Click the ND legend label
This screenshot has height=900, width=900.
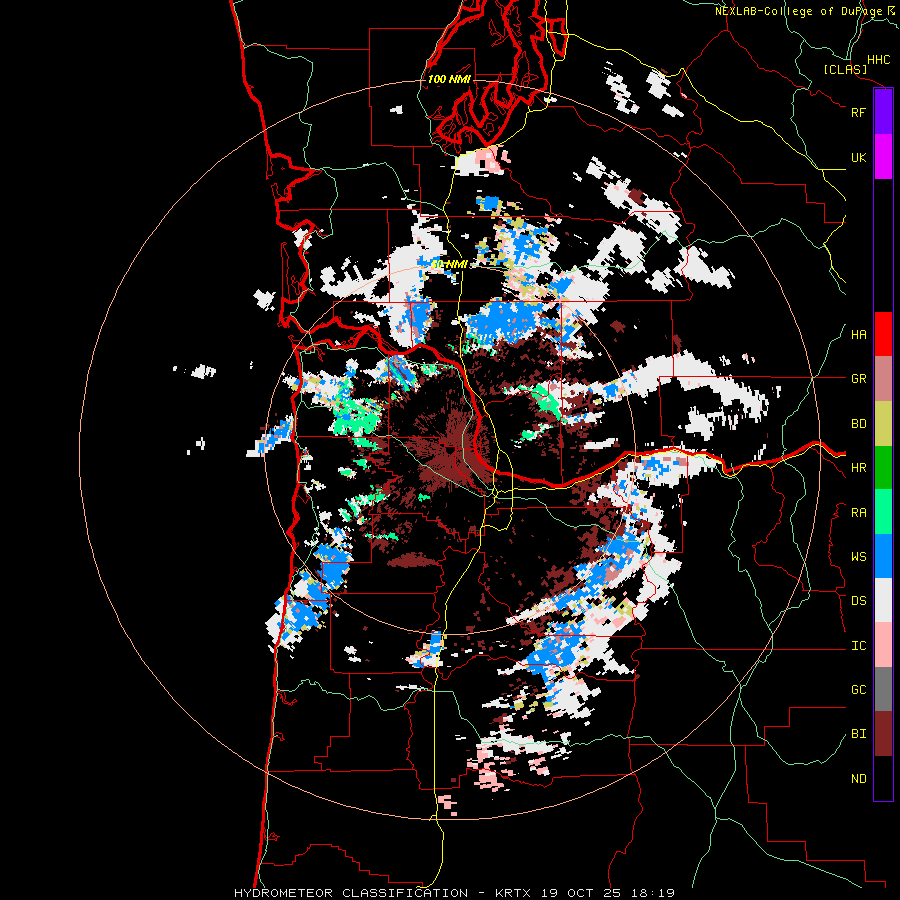tap(858, 779)
